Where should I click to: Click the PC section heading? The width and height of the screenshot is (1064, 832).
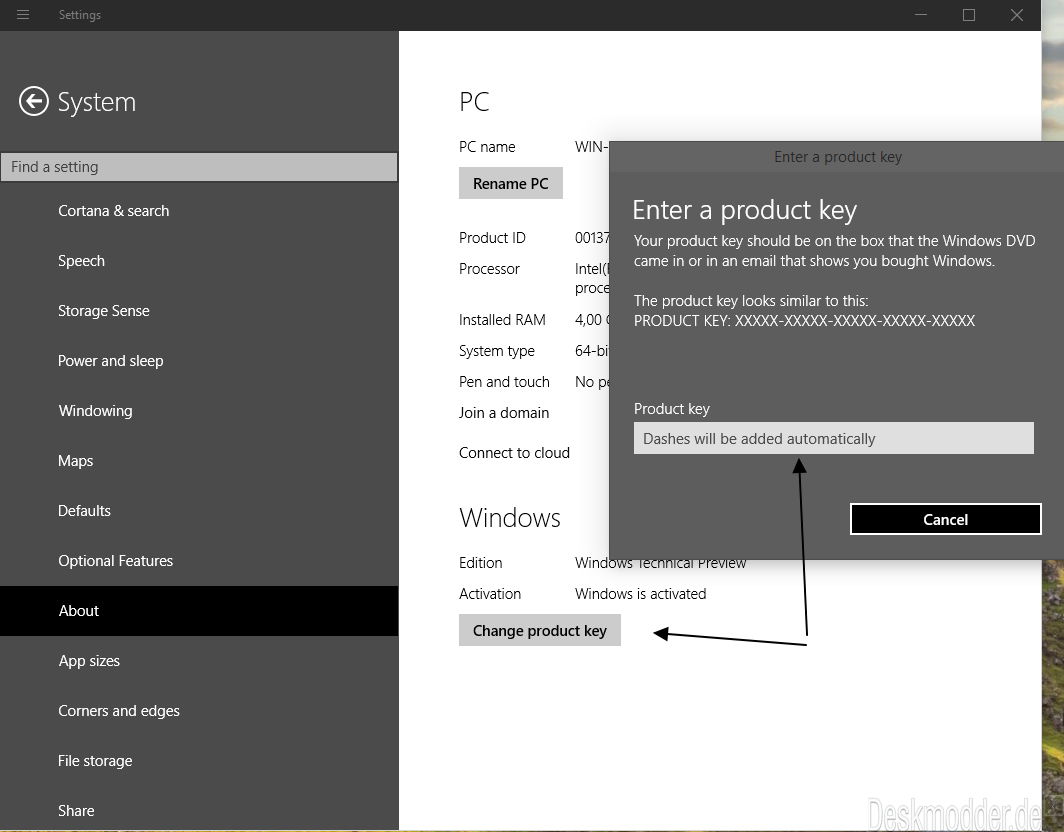point(474,102)
